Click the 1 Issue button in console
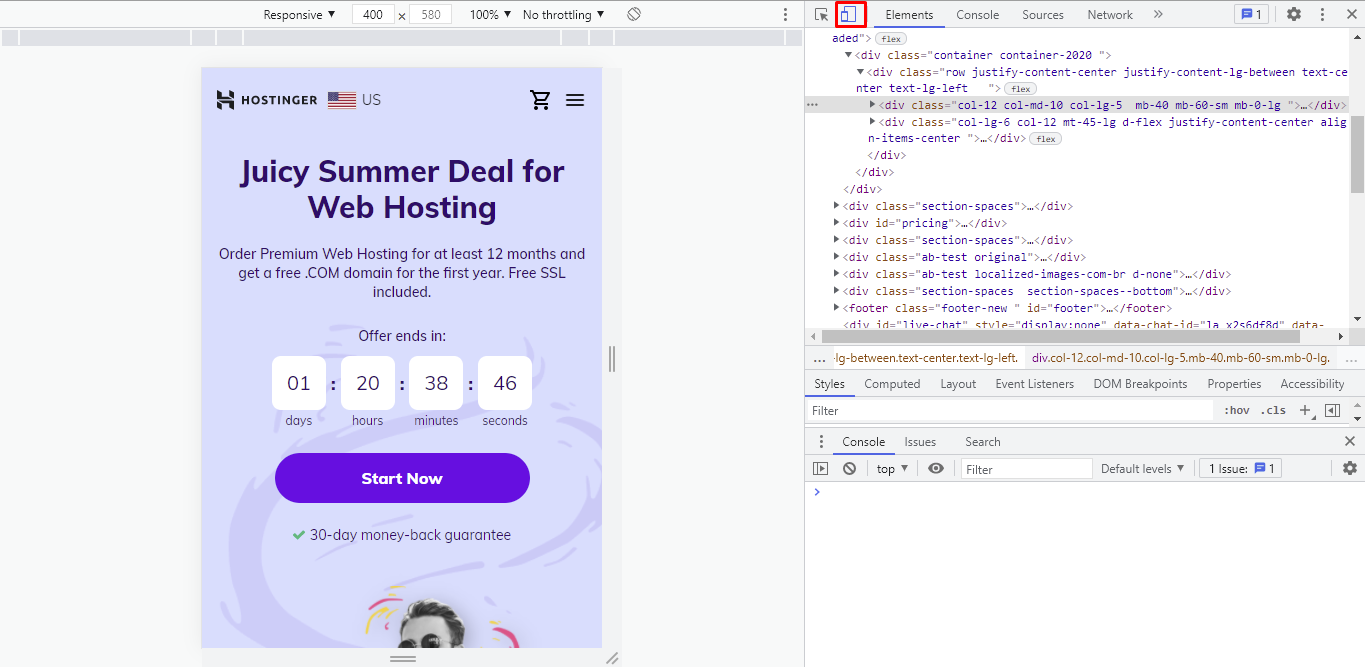 pos(1240,468)
